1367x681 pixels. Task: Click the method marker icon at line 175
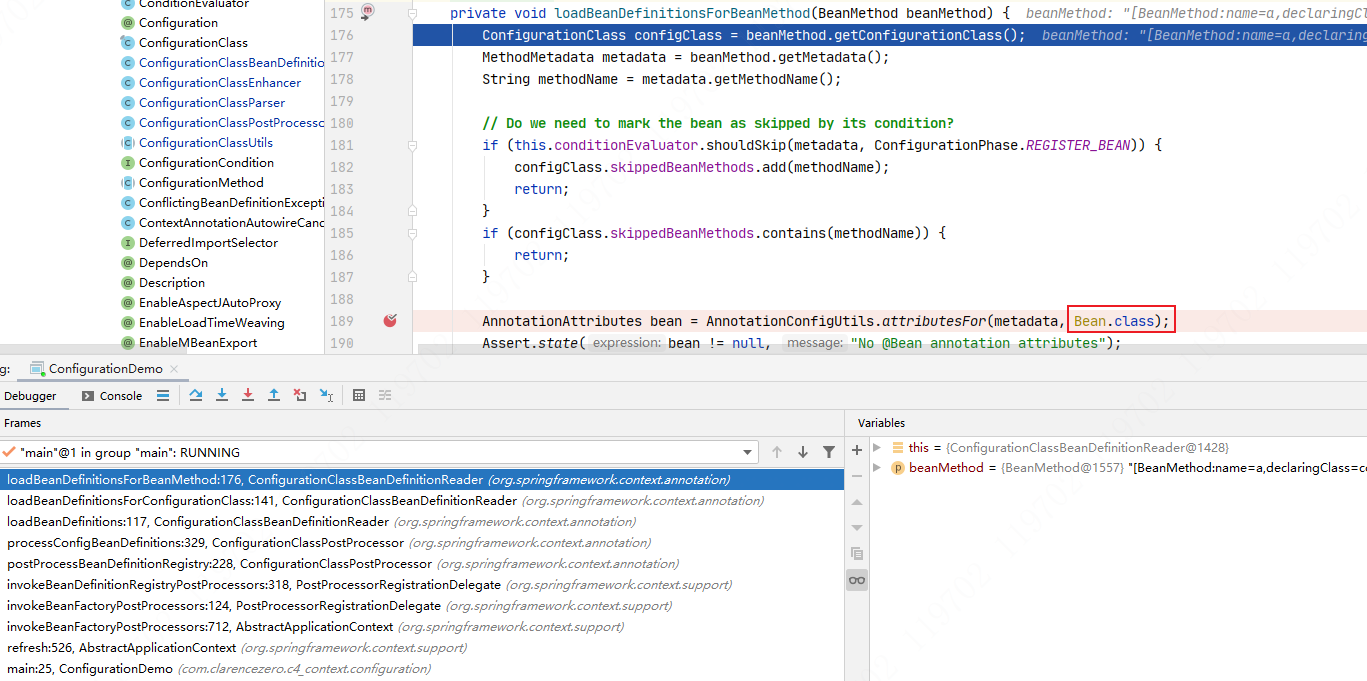[x=367, y=12]
